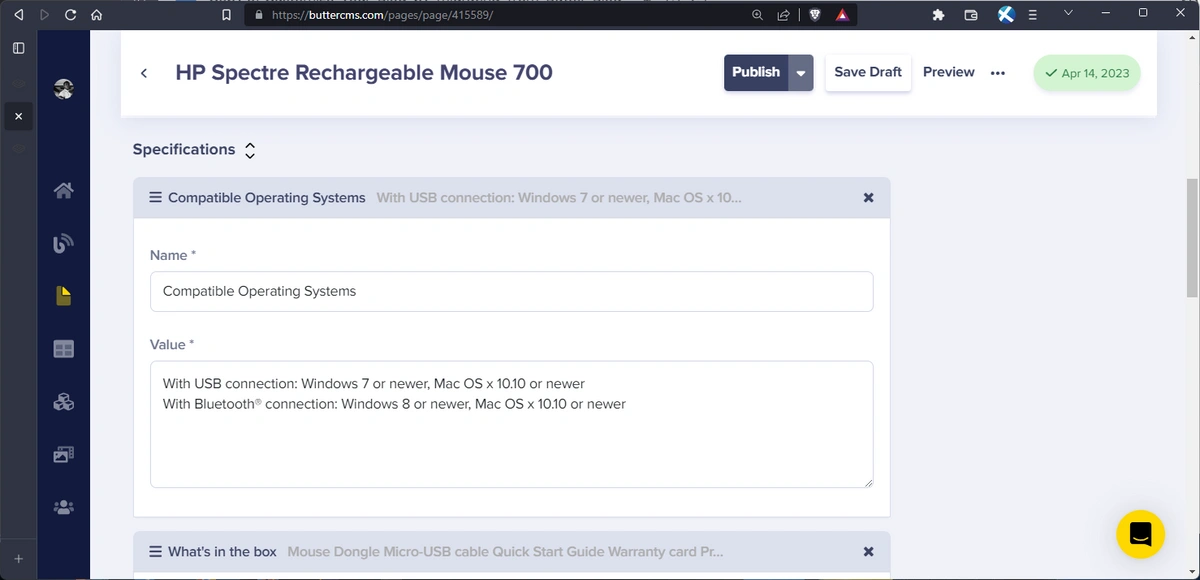Image resolution: width=1200 pixels, height=580 pixels.
Task: Open the Brave Shields icon
Action: coord(815,15)
